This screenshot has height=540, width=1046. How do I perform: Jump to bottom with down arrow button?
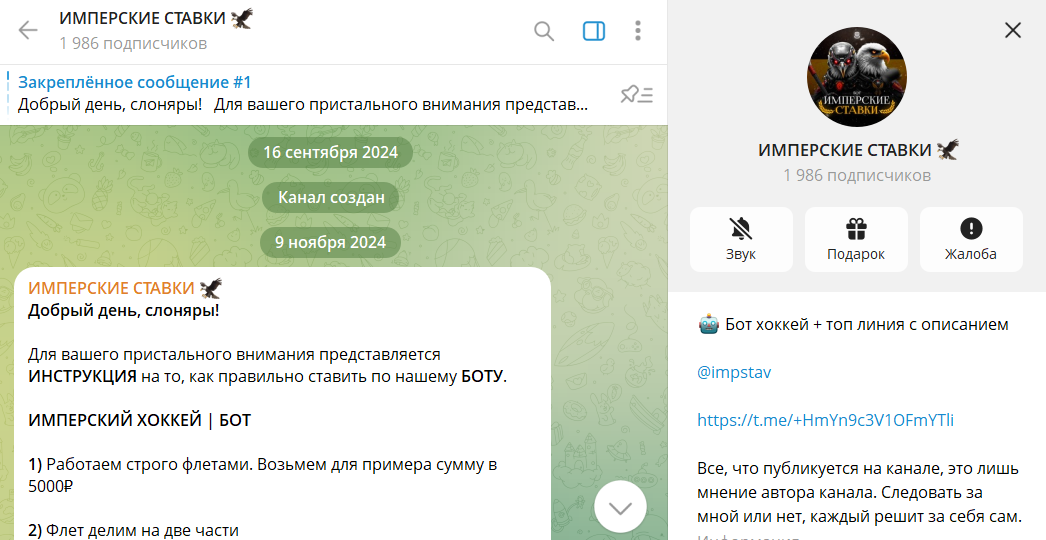620,507
